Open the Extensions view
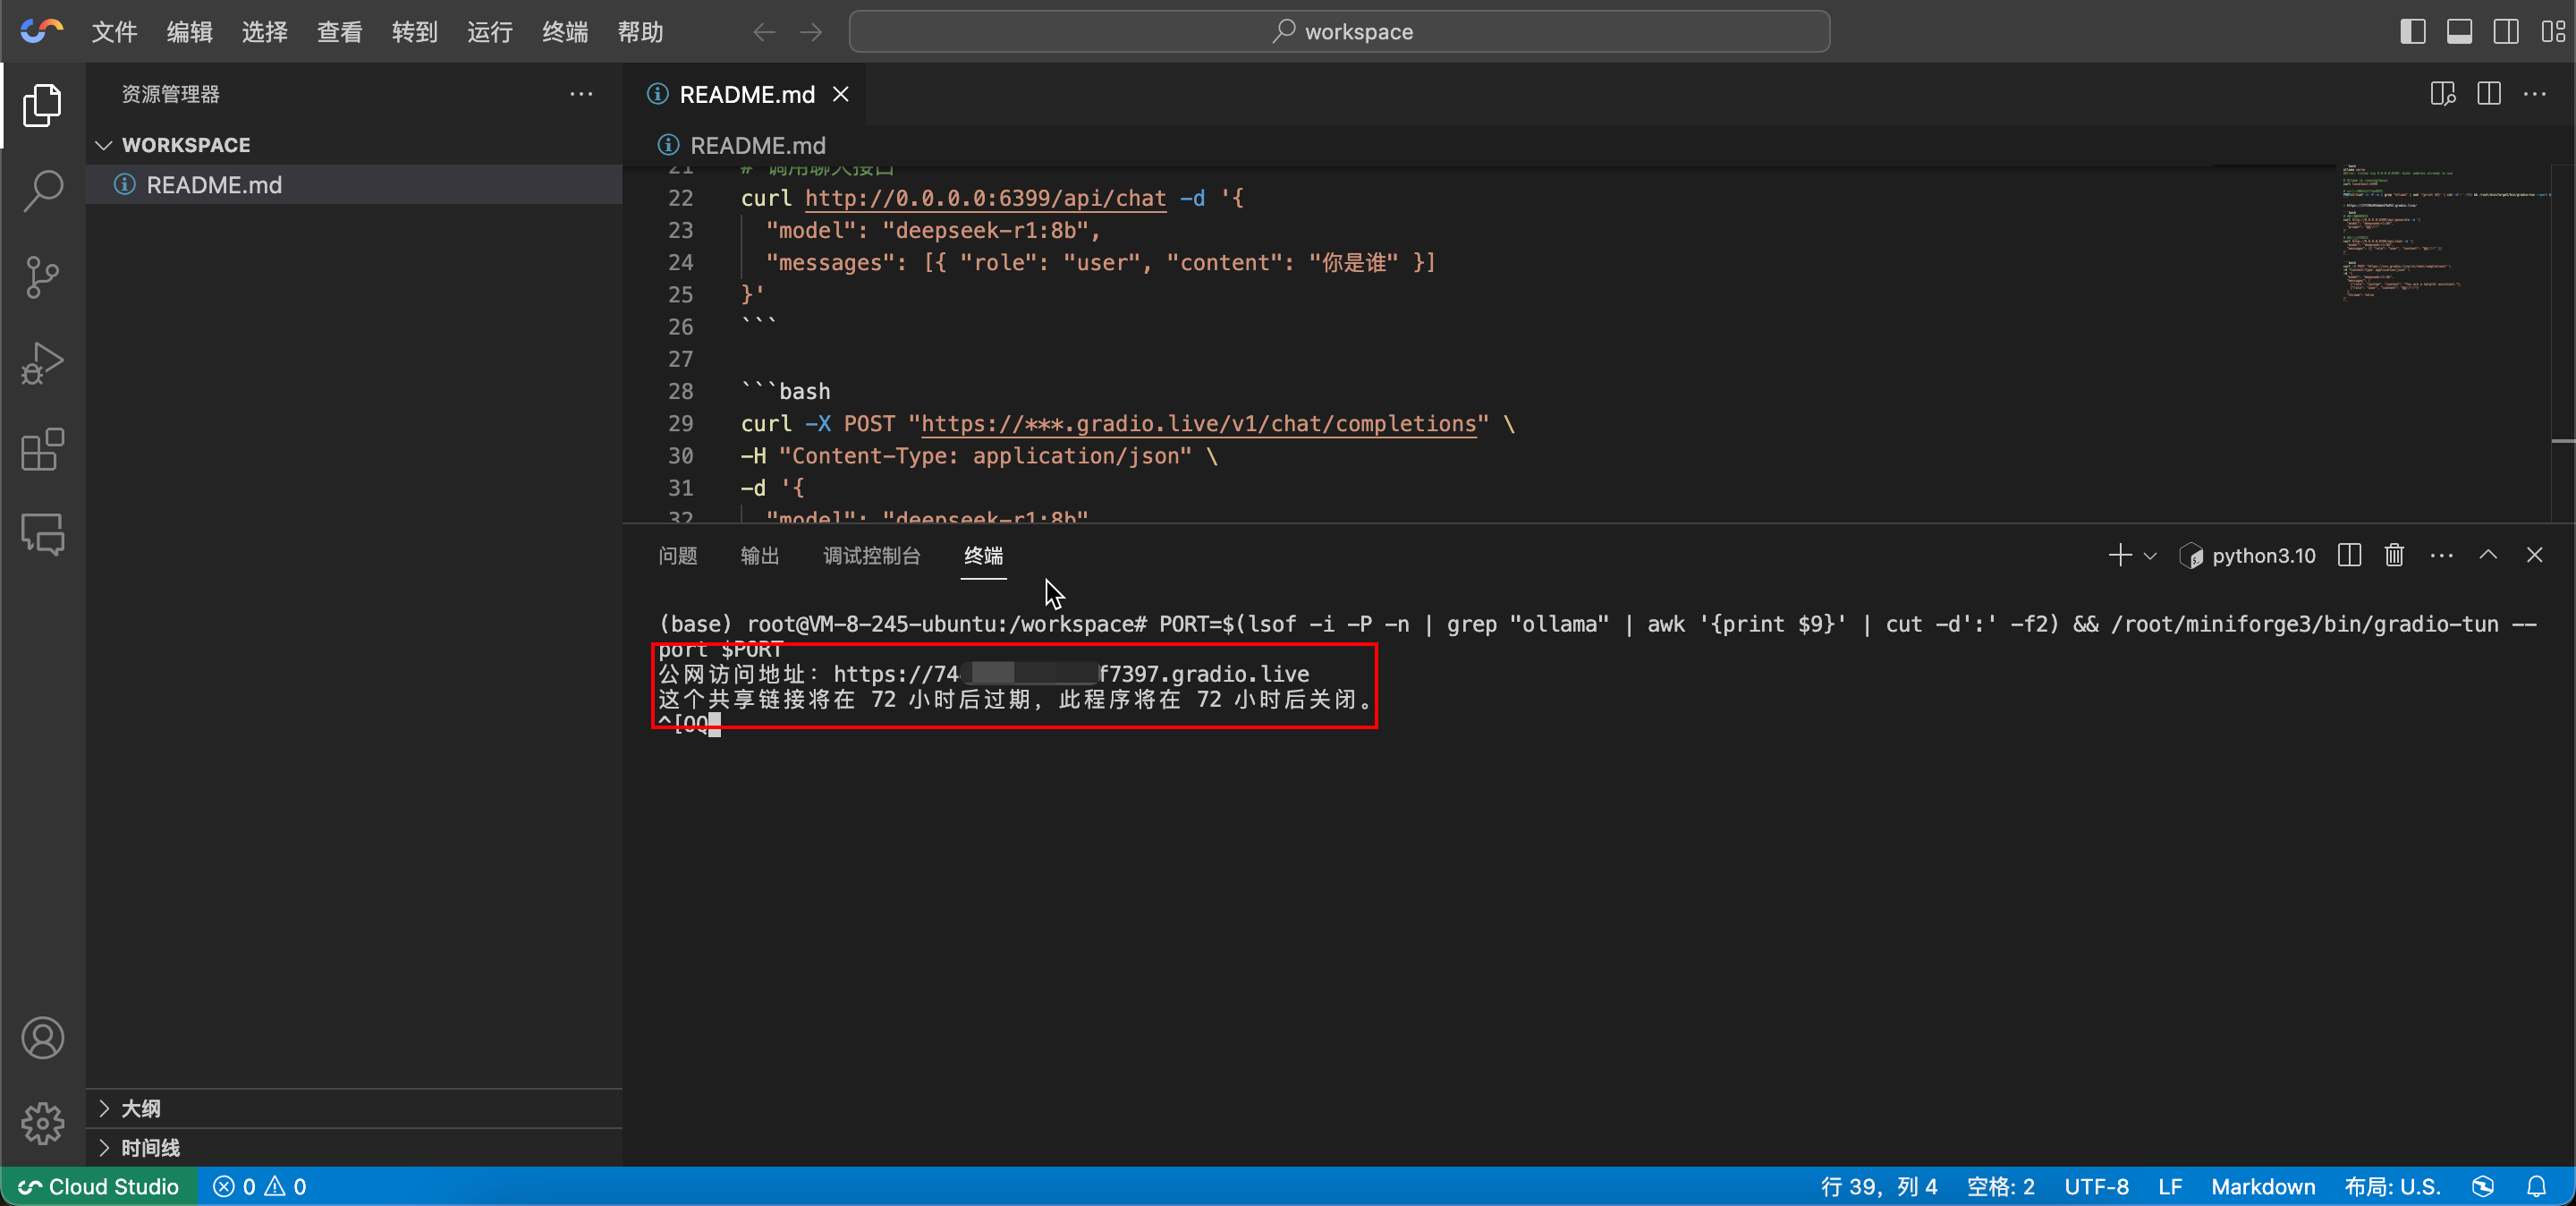Viewport: 2576px width, 1206px height. pos(42,449)
